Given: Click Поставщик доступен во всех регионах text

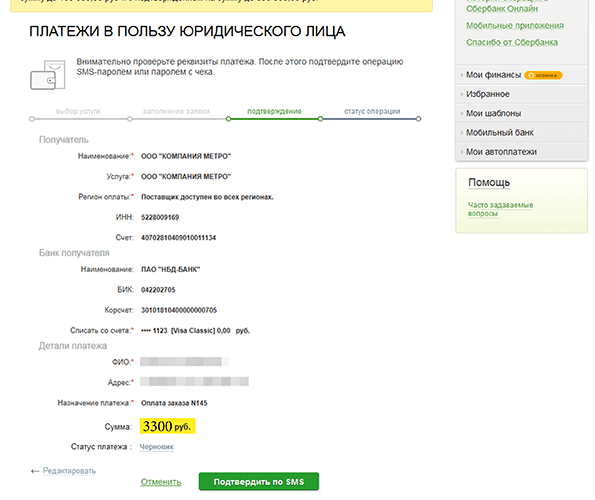Looking at the screenshot, I should (207, 197).
